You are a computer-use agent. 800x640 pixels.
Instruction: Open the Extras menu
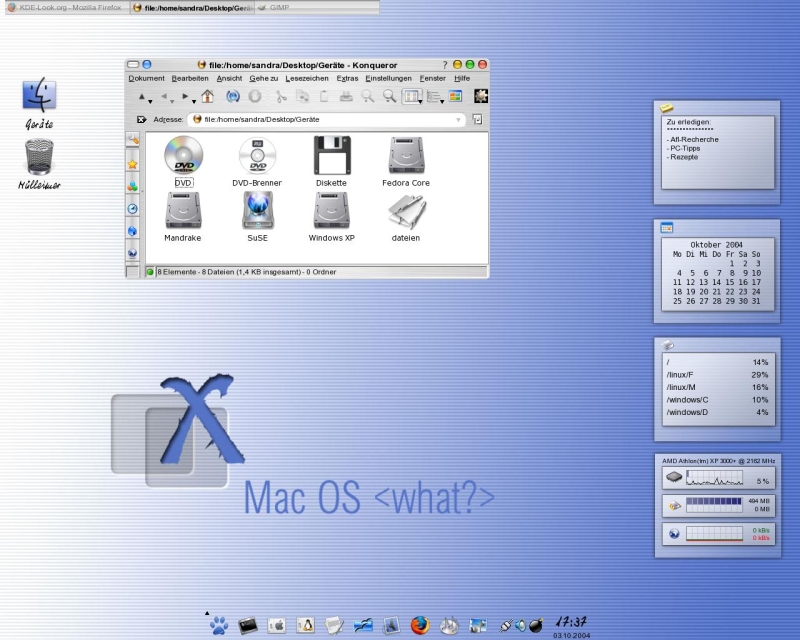point(347,78)
